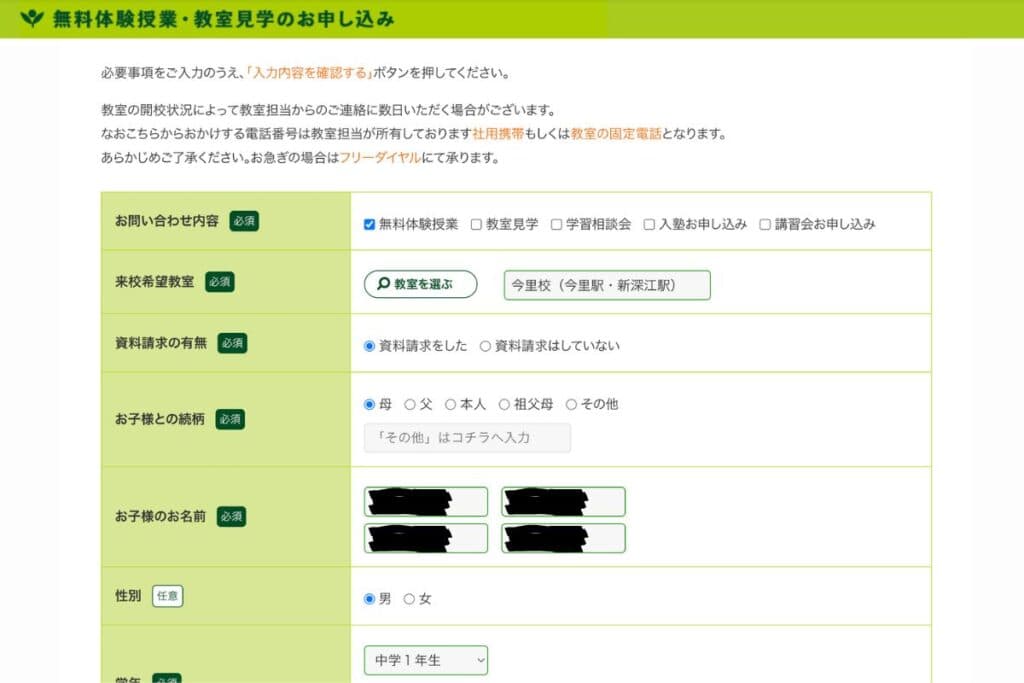This screenshot has width=1024, height=683.
Task: Click the 資料請求の有無 row label
Action: tap(161, 343)
